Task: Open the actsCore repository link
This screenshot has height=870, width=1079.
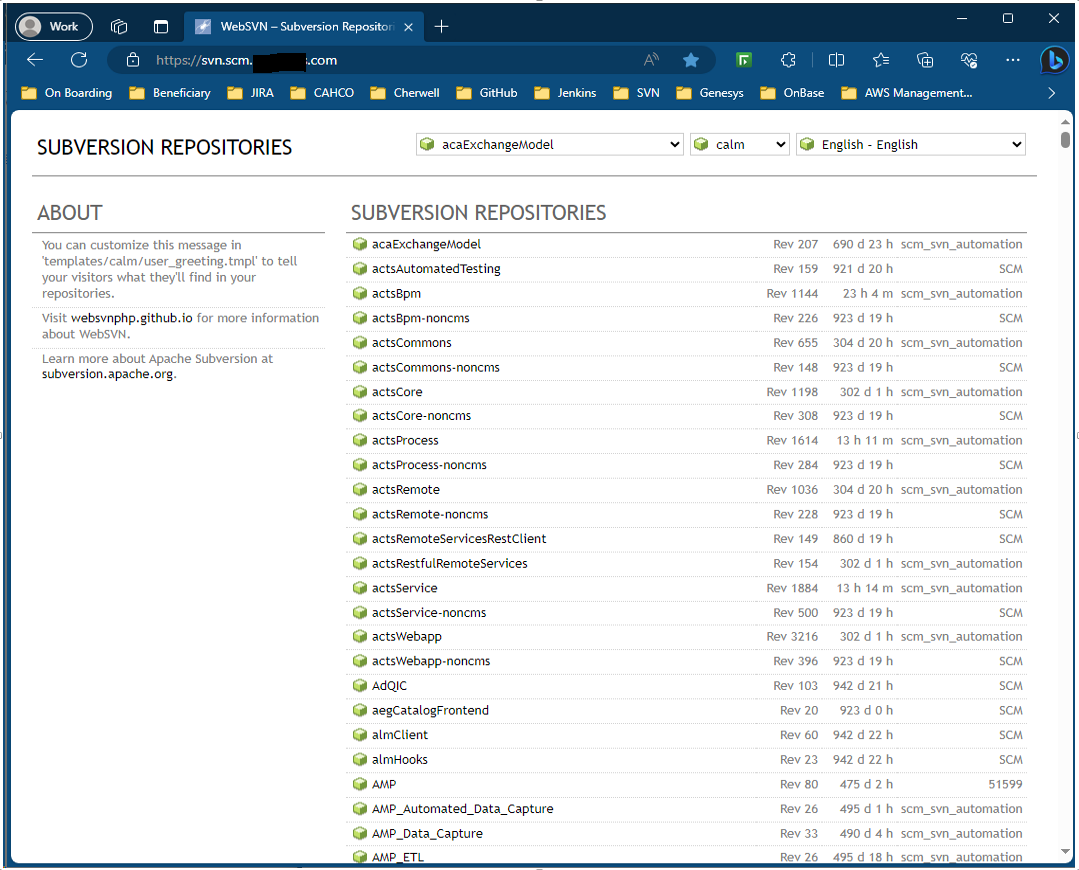Action: (397, 392)
